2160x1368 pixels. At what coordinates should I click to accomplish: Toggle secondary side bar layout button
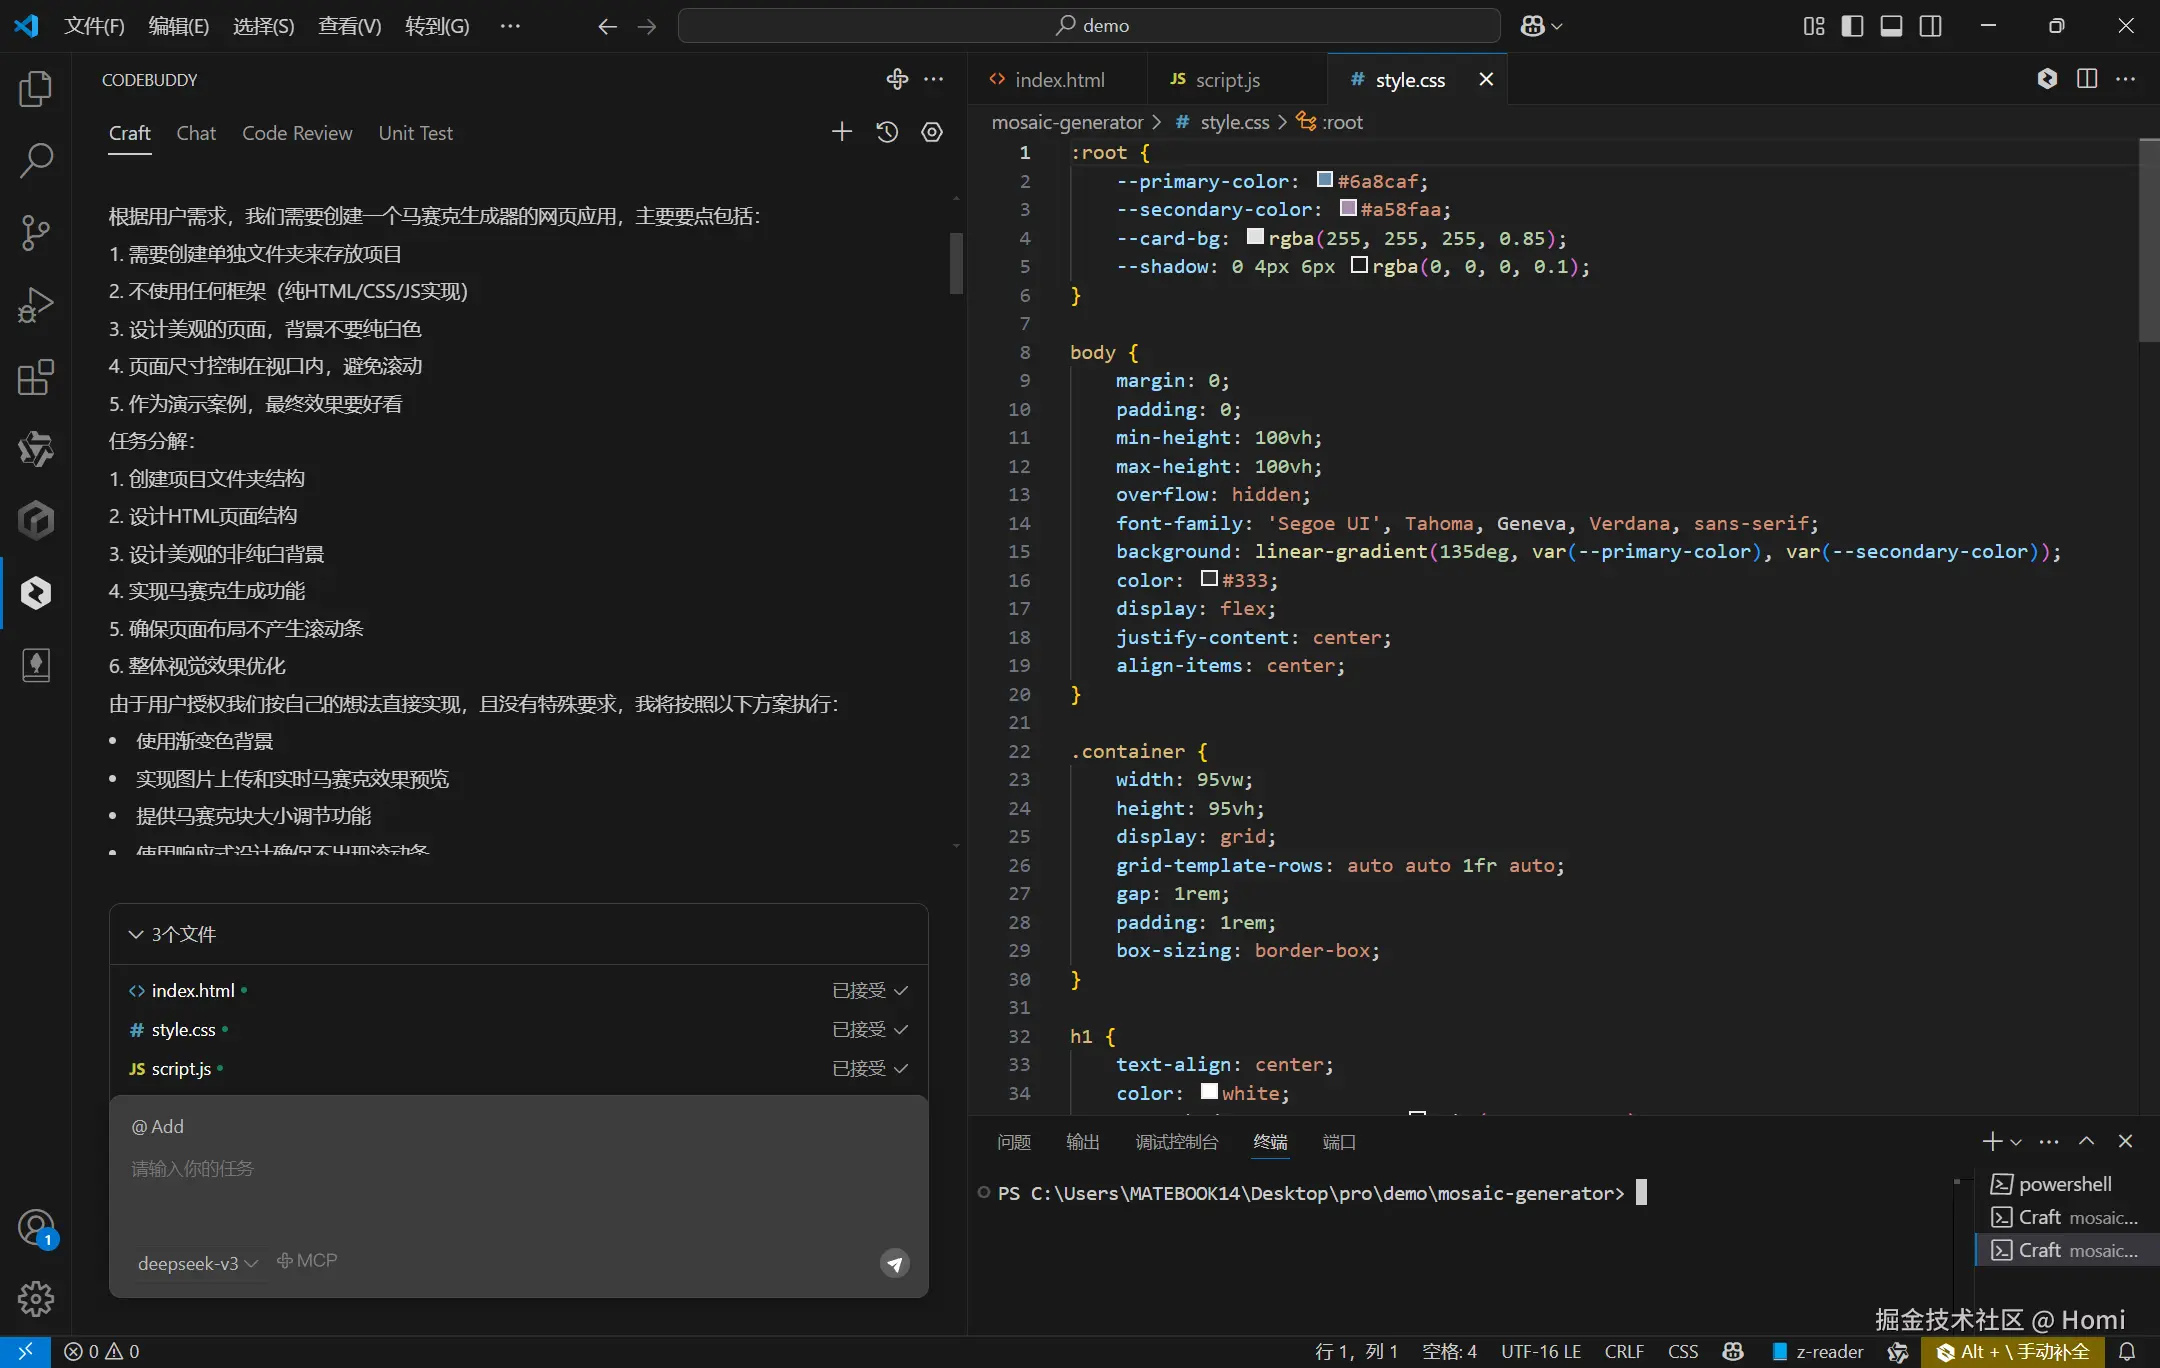click(1930, 26)
